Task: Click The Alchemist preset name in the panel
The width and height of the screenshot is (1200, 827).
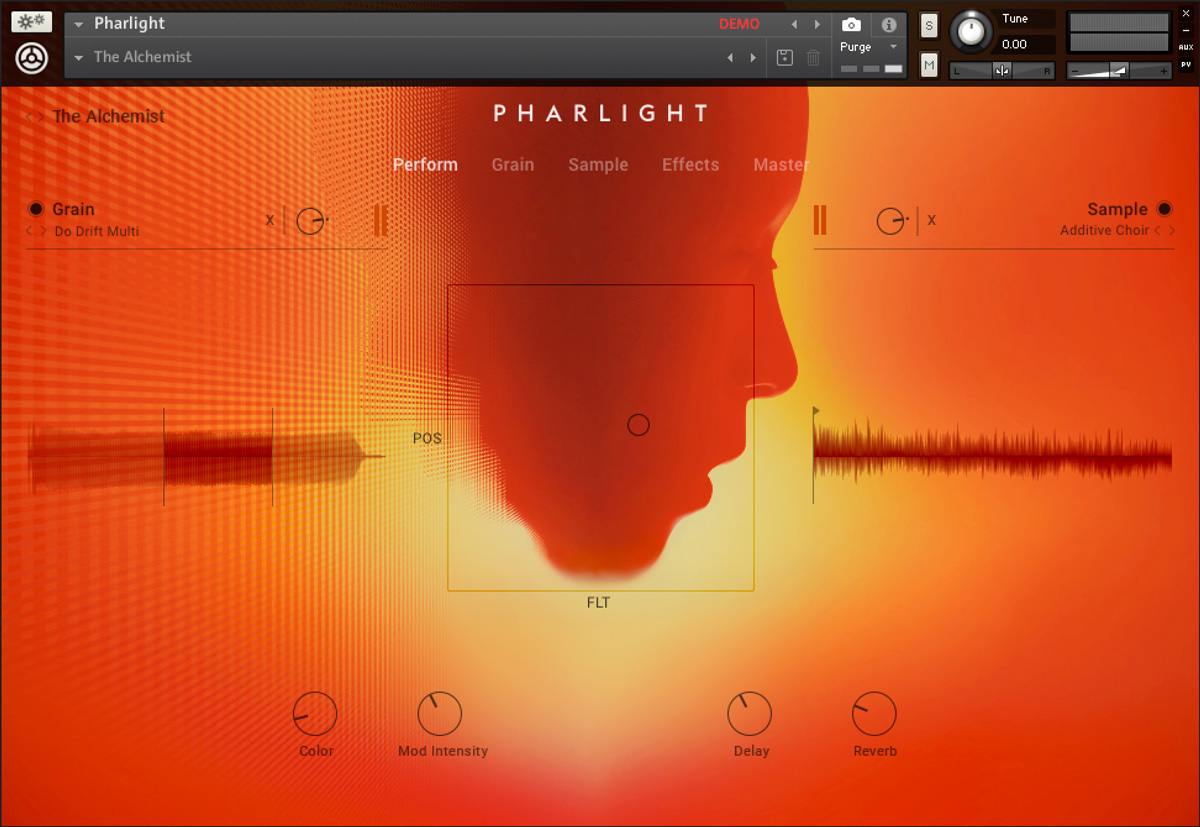Action: tap(108, 117)
